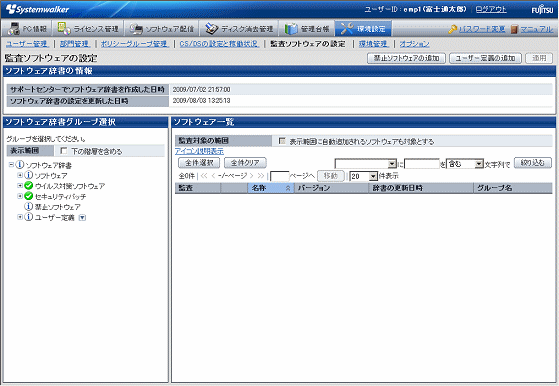Select ウイルス対策ソフトウェア tree item
Screen dimensions: 559x386
coord(70,186)
